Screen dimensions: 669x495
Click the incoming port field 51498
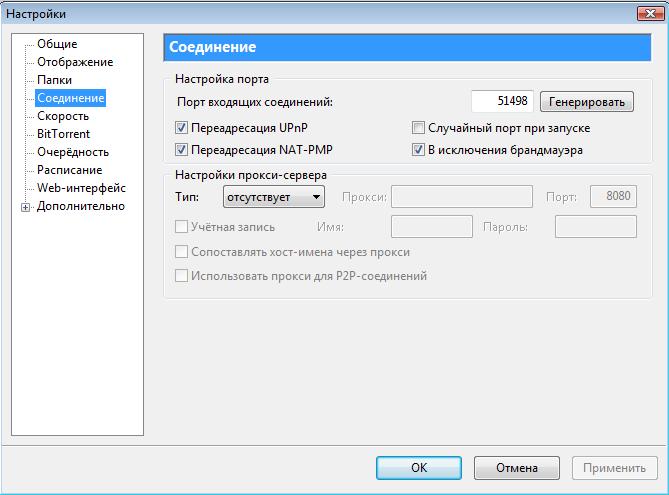coord(502,101)
